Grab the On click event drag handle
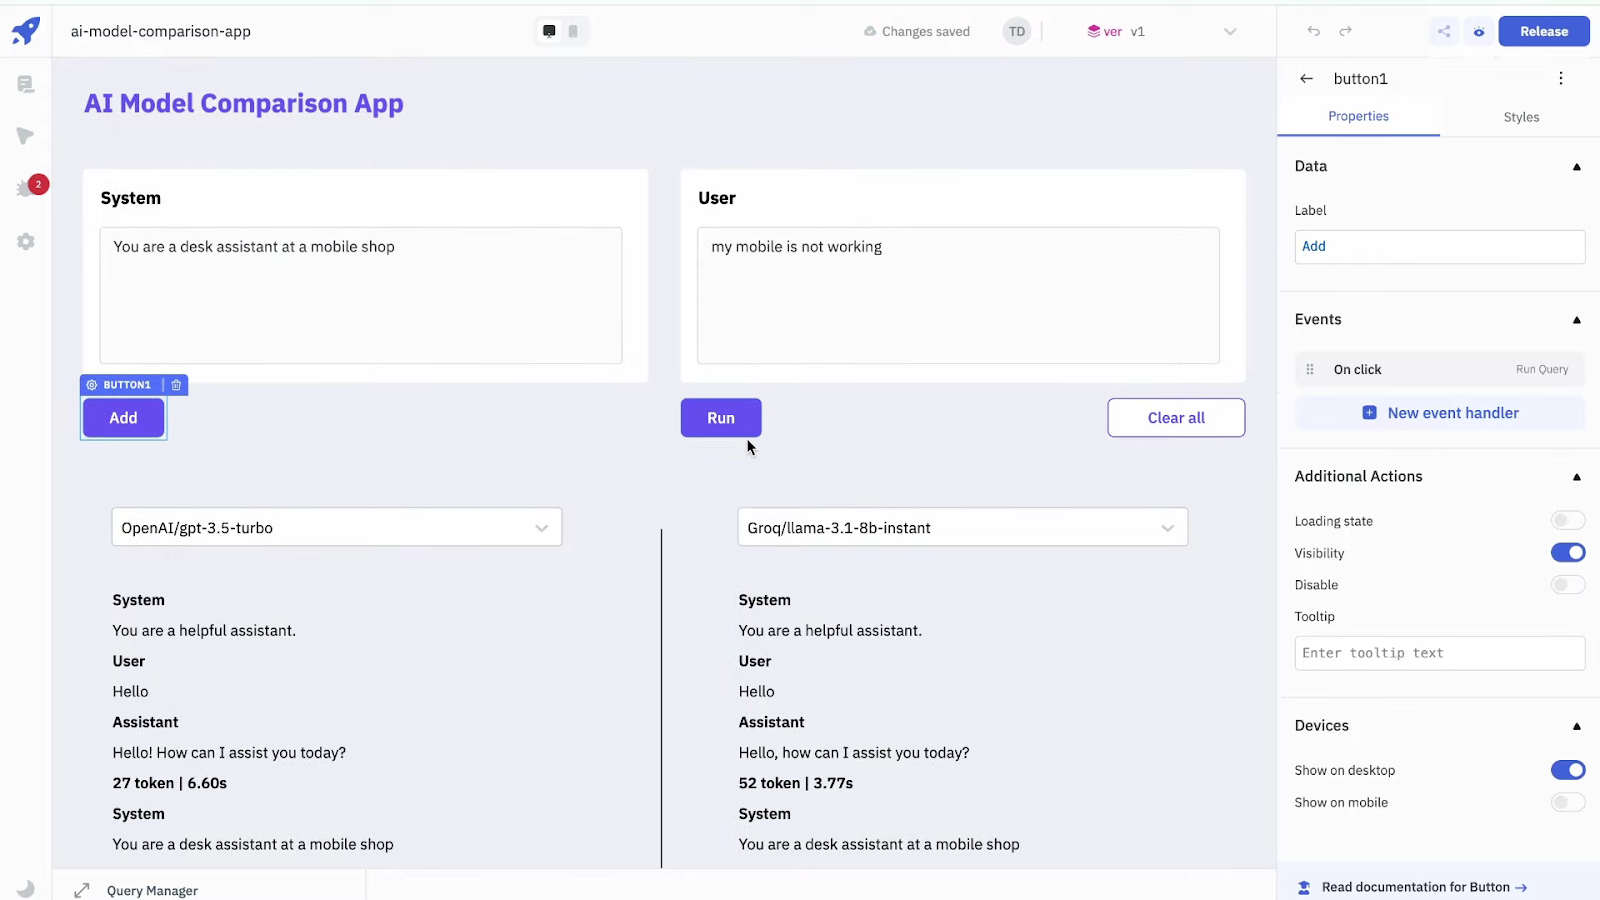 1310,369
